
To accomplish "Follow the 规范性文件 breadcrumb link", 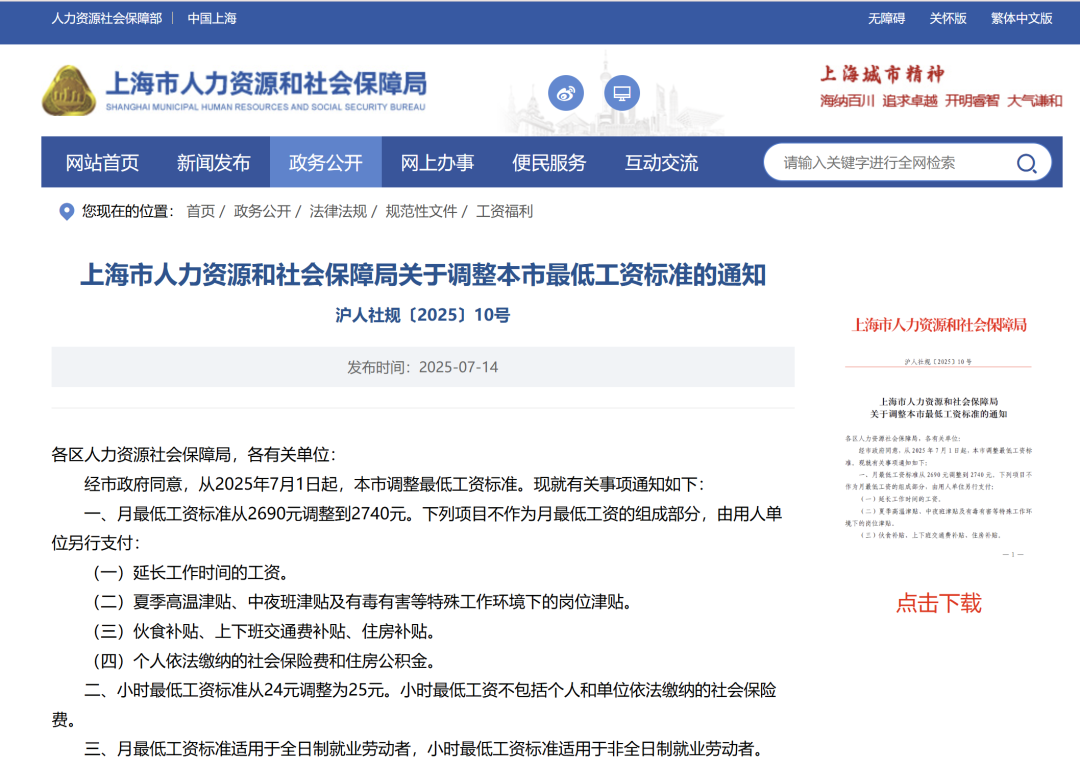I will [x=421, y=211].
